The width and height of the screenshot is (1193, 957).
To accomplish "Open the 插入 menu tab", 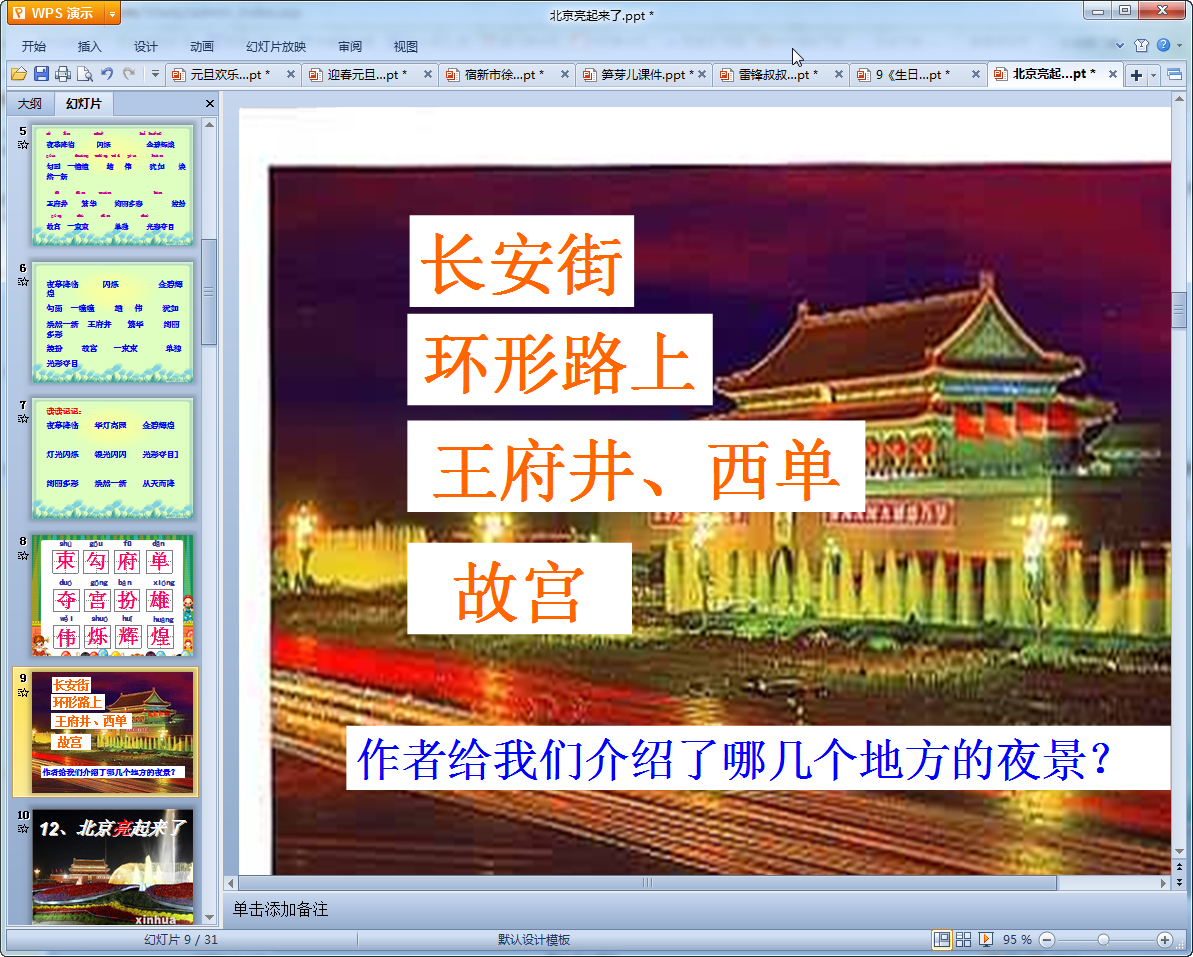I will coord(90,46).
